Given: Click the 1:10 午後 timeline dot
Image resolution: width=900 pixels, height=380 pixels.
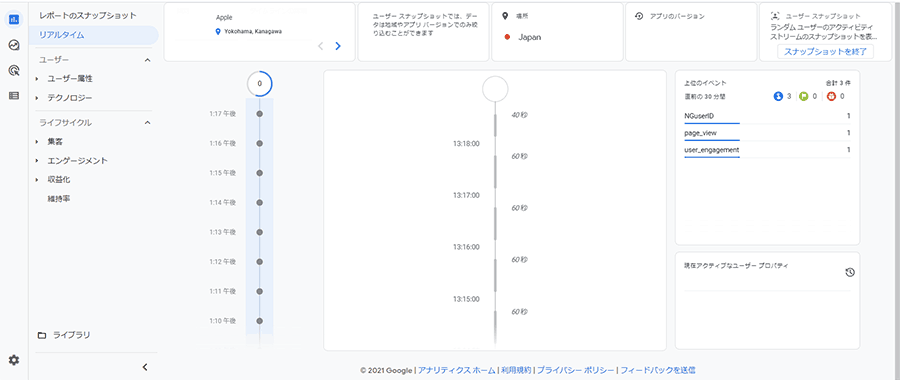Looking at the screenshot, I should (259, 321).
